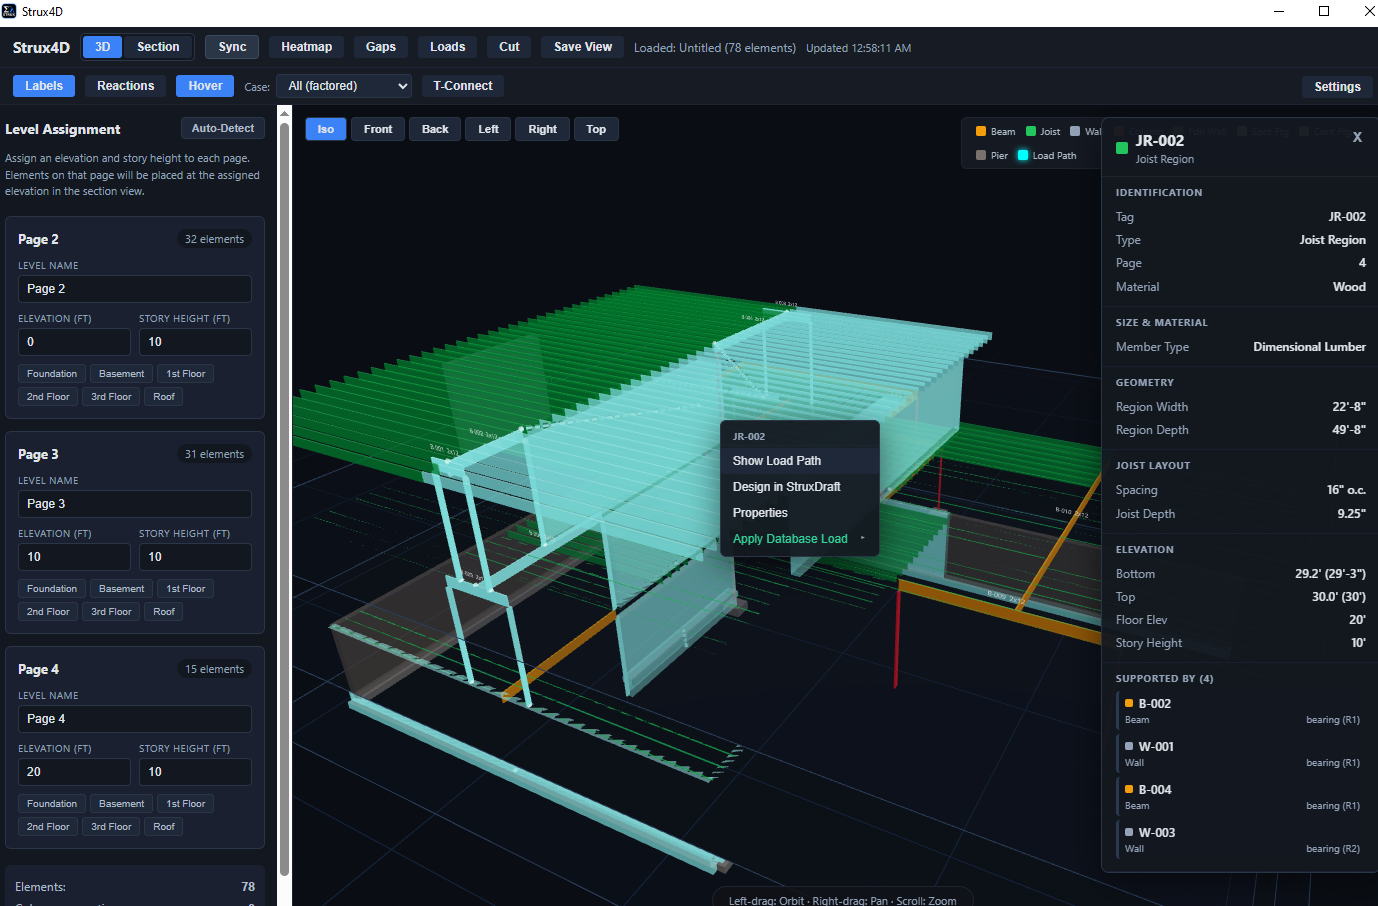Screen dimensions: 1378x906
Task: Select B-002 supporting beam entry
Action: click(1241, 711)
